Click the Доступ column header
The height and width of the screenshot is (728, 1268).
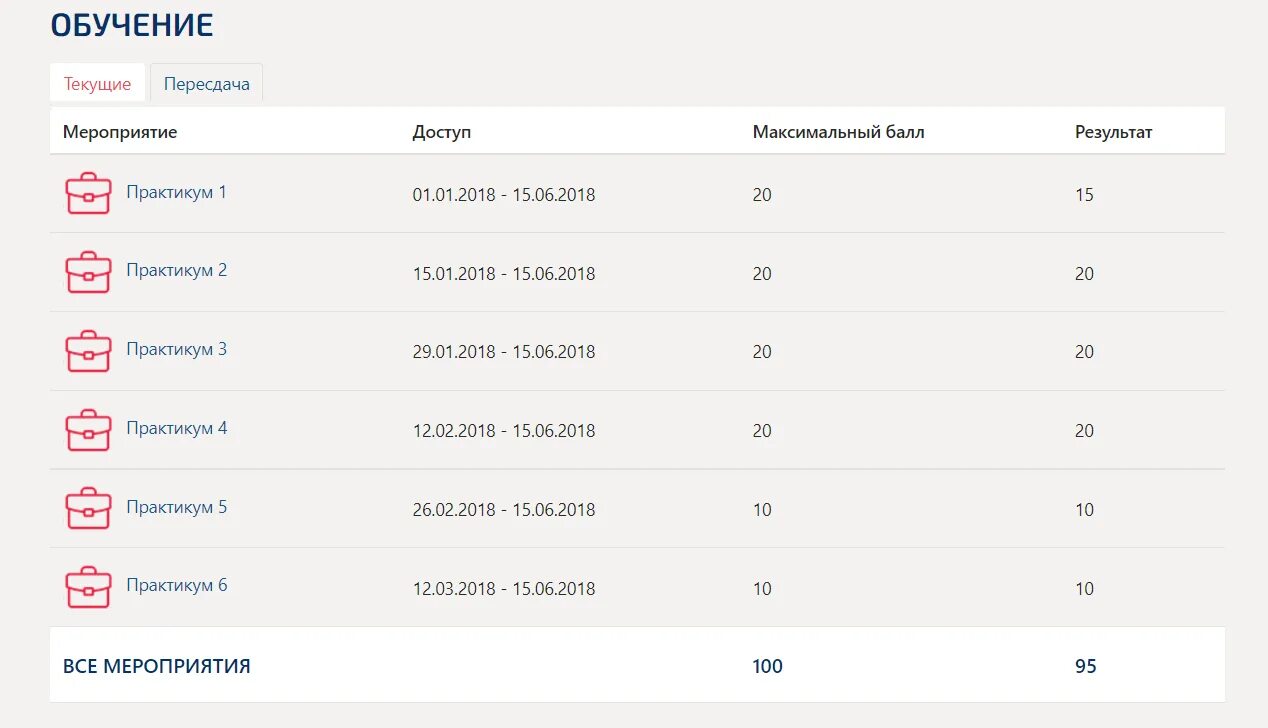click(x=441, y=132)
